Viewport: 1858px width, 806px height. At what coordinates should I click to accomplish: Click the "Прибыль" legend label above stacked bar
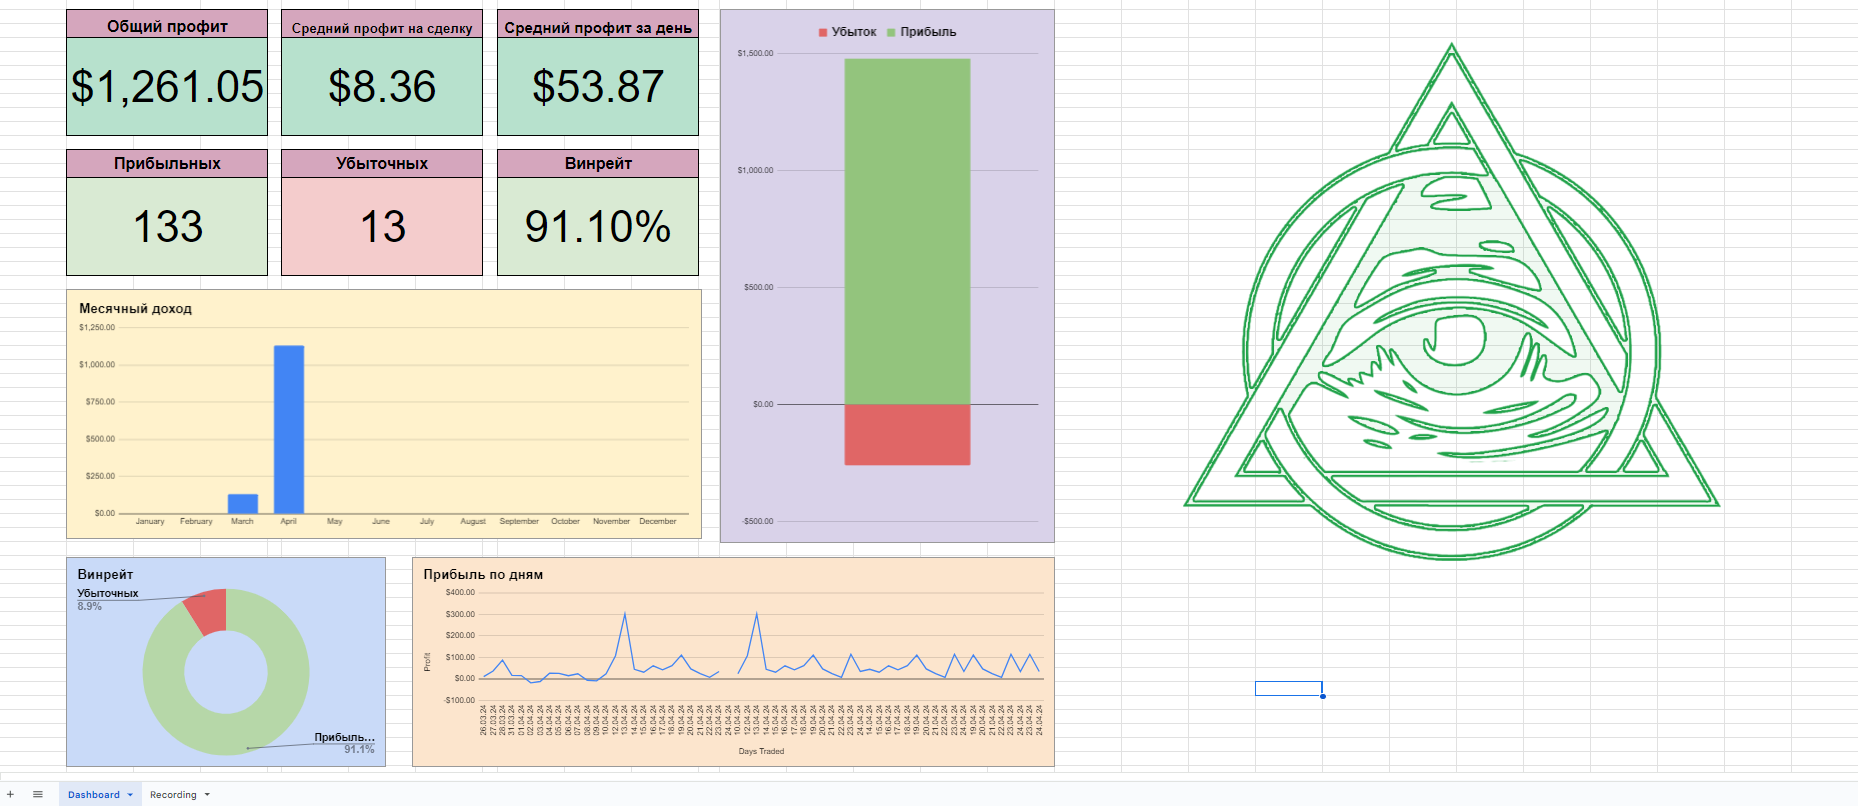point(928,32)
